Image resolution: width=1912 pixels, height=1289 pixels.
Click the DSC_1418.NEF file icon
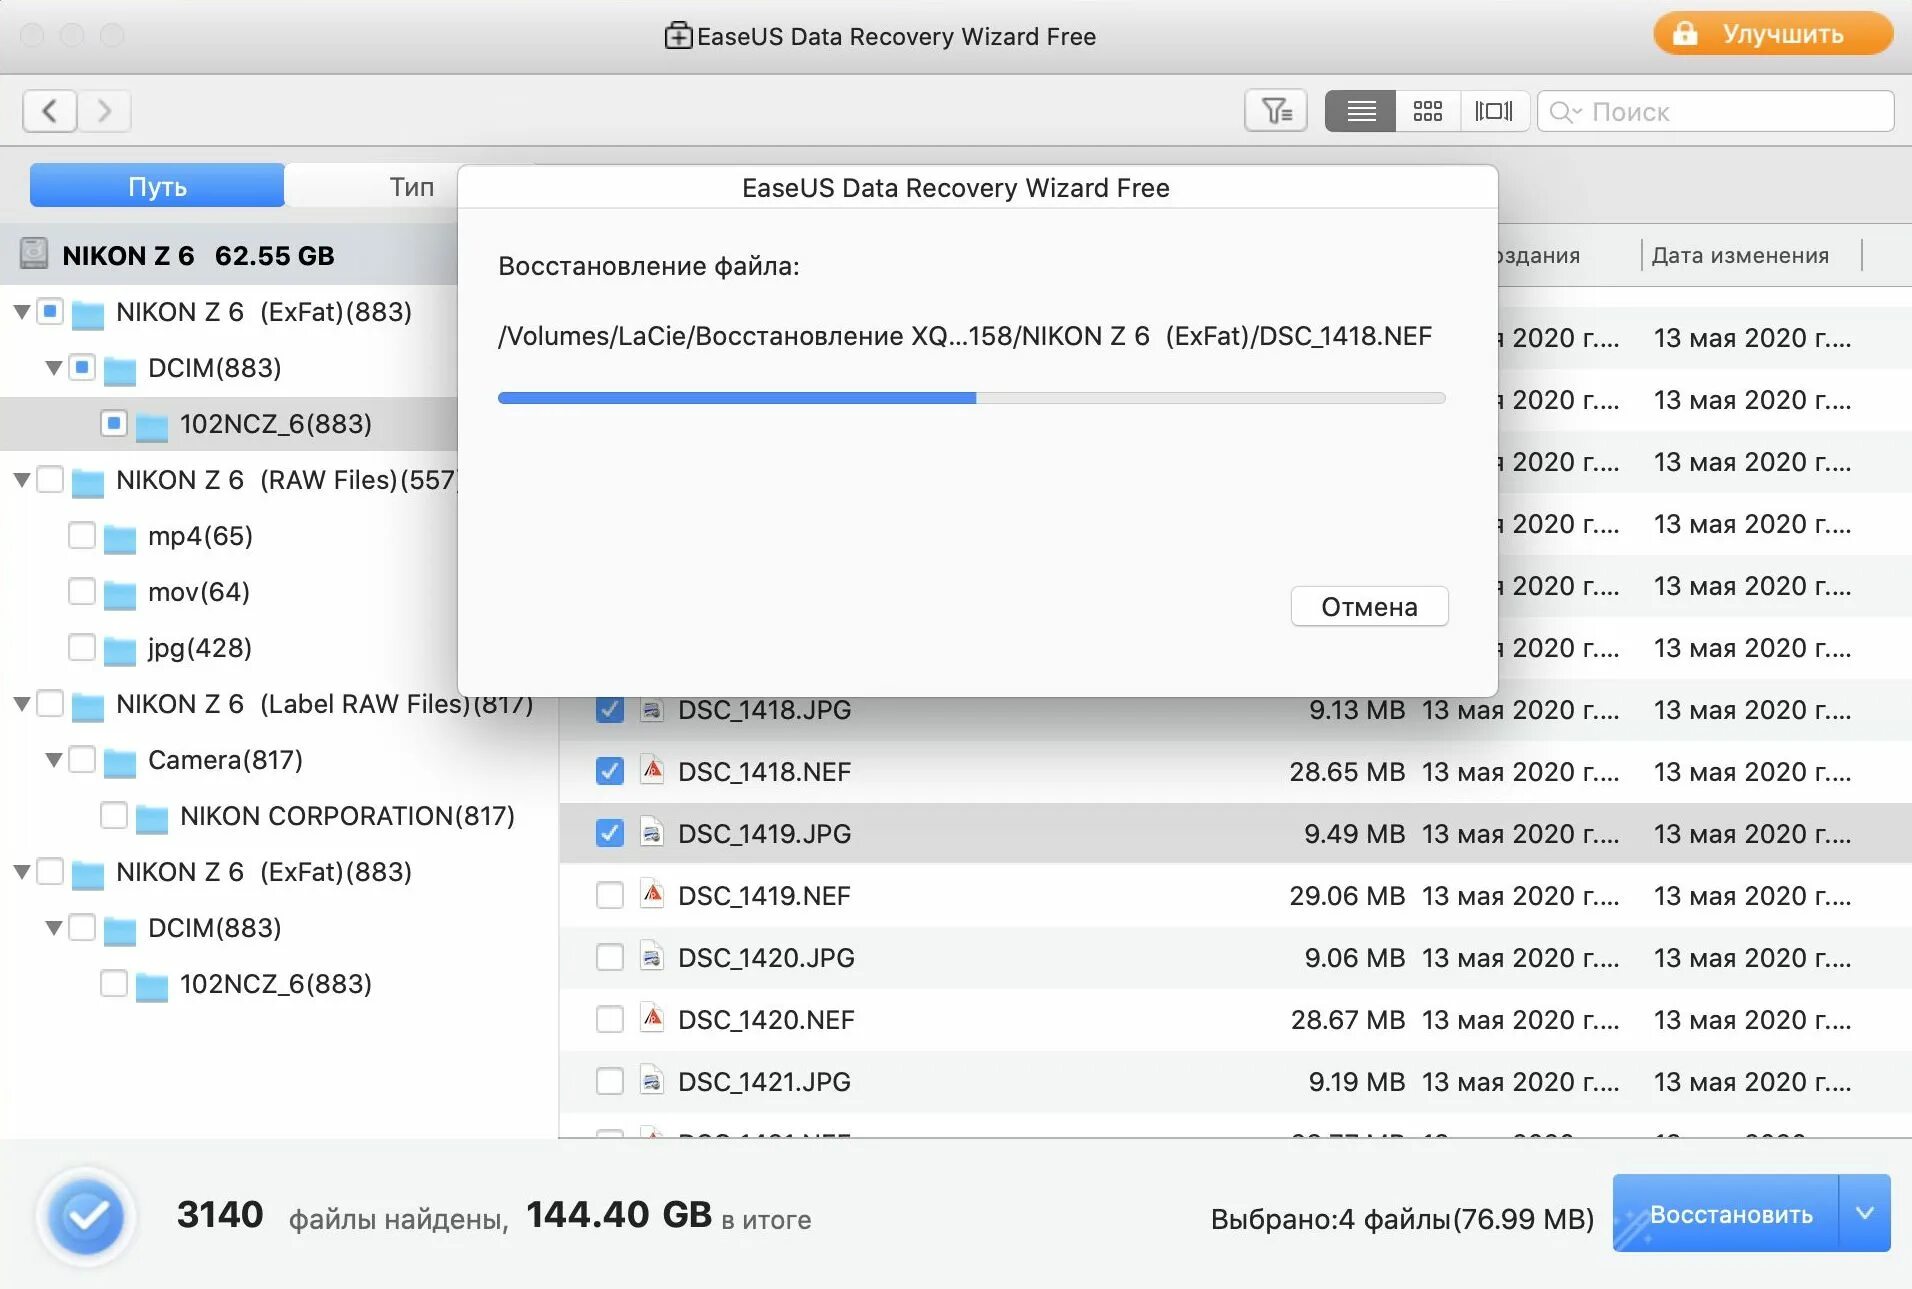point(652,770)
